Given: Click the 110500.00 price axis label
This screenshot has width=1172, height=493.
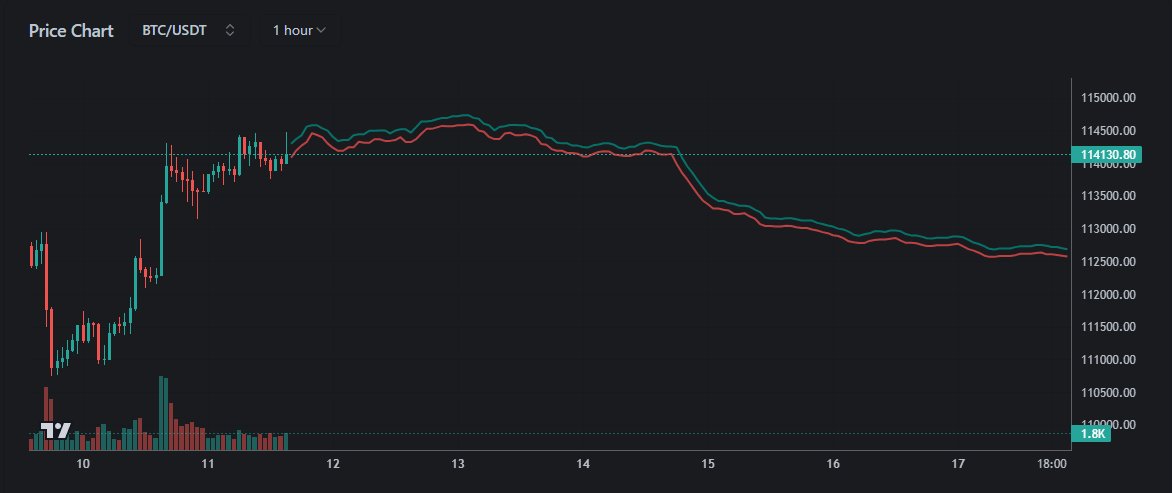Looking at the screenshot, I should [x=1108, y=392].
